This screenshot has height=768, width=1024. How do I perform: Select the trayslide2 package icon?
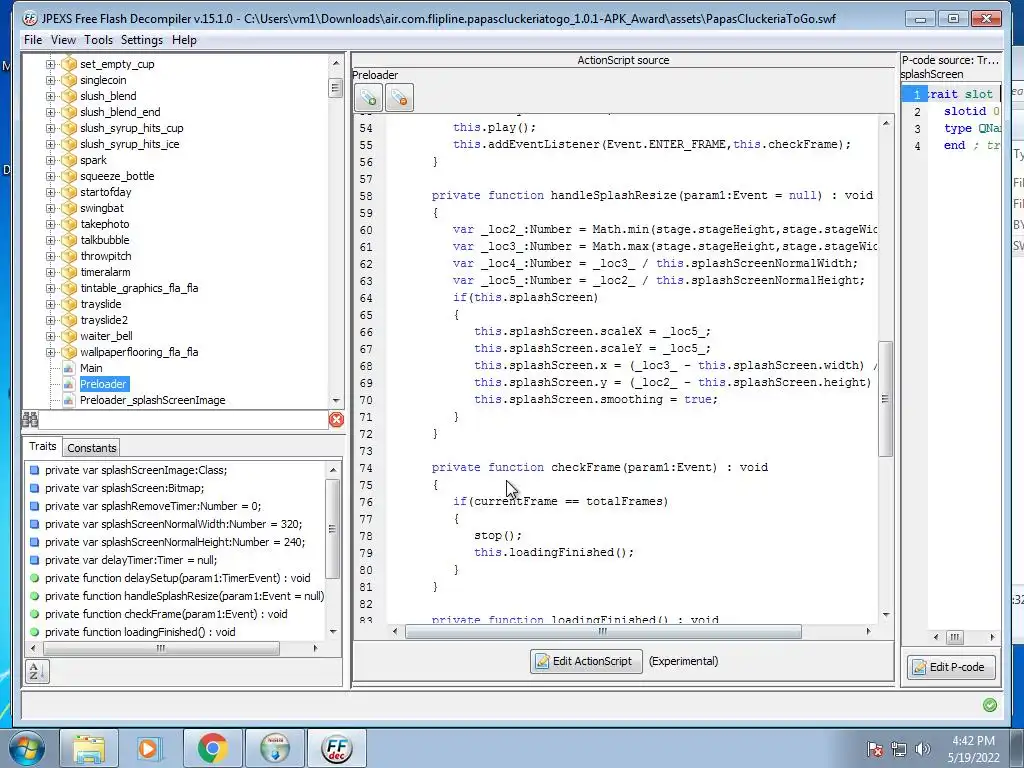69,320
